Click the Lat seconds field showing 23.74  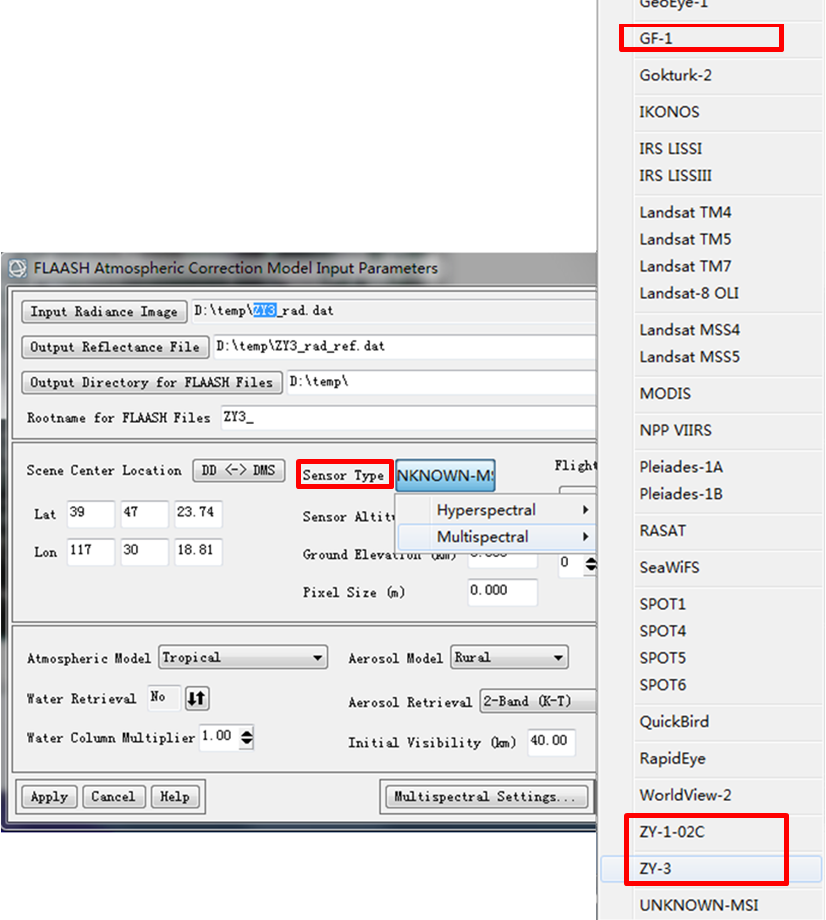[198, 514]
